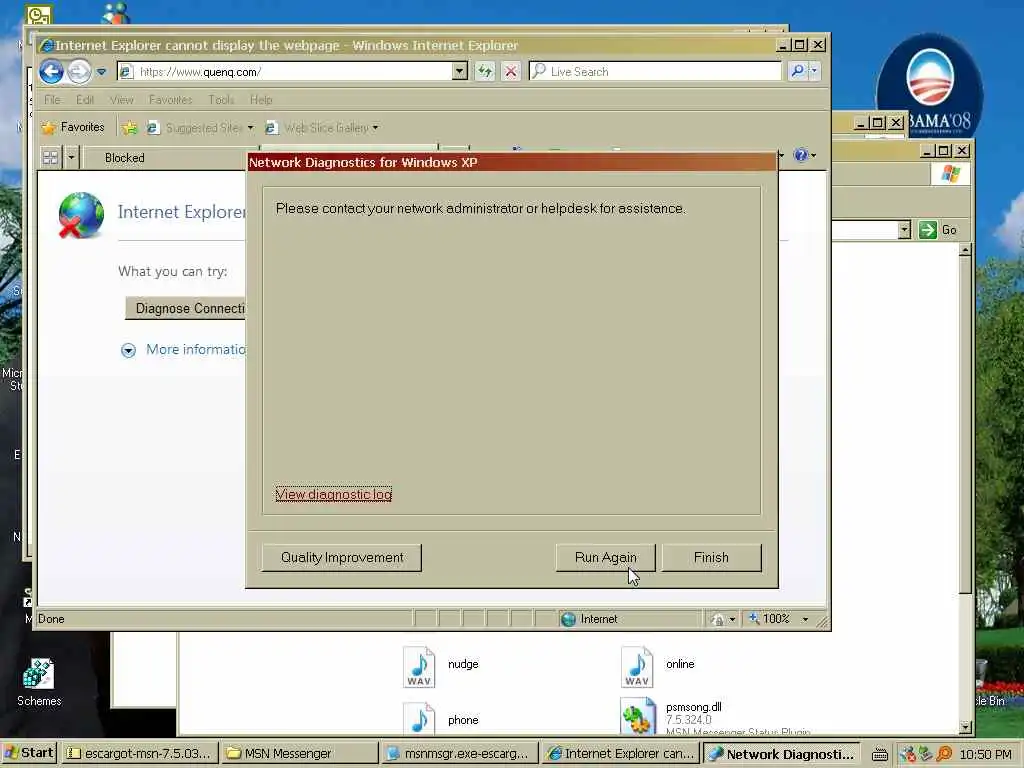Click the red Stop loading icon

(511, 71)
